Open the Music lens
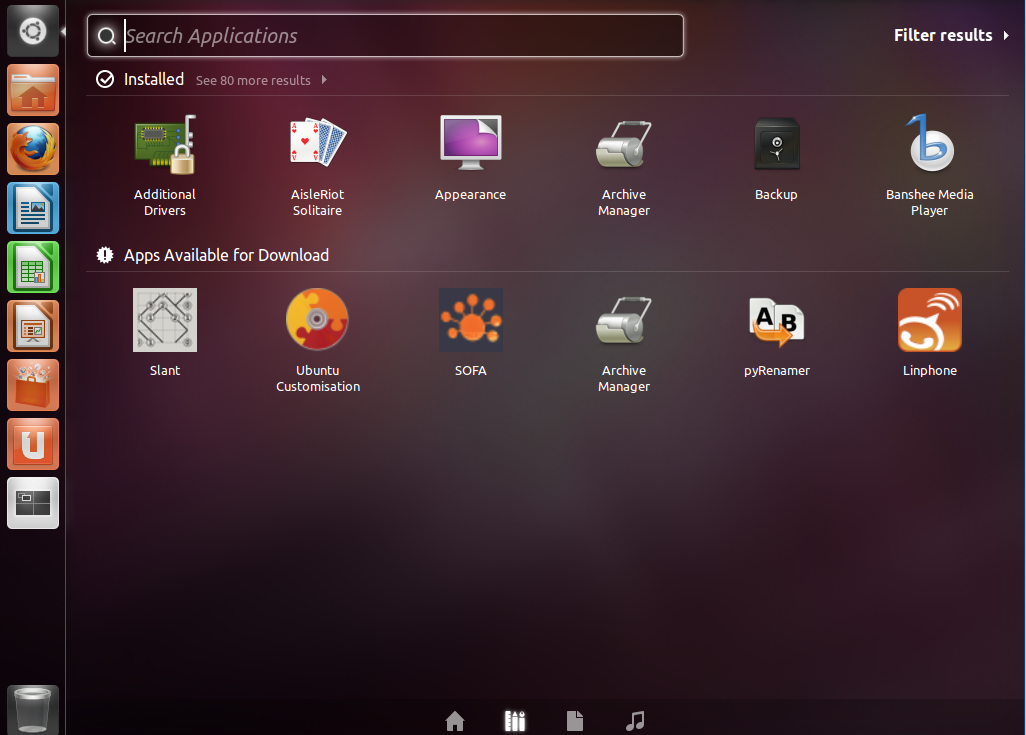 tap(635, 720)
